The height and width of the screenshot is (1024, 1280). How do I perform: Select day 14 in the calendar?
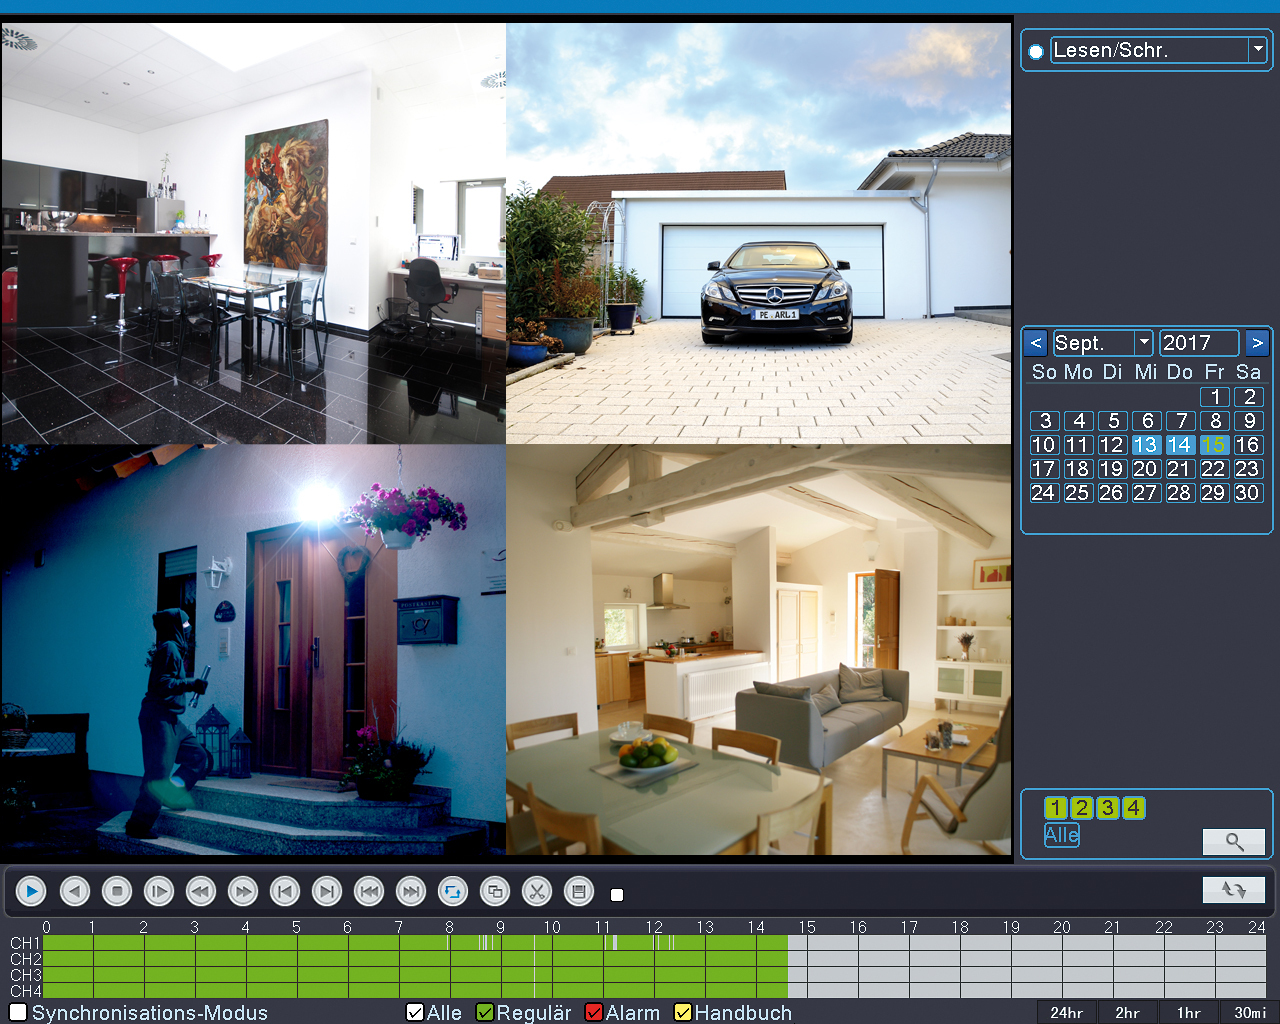1180,445
